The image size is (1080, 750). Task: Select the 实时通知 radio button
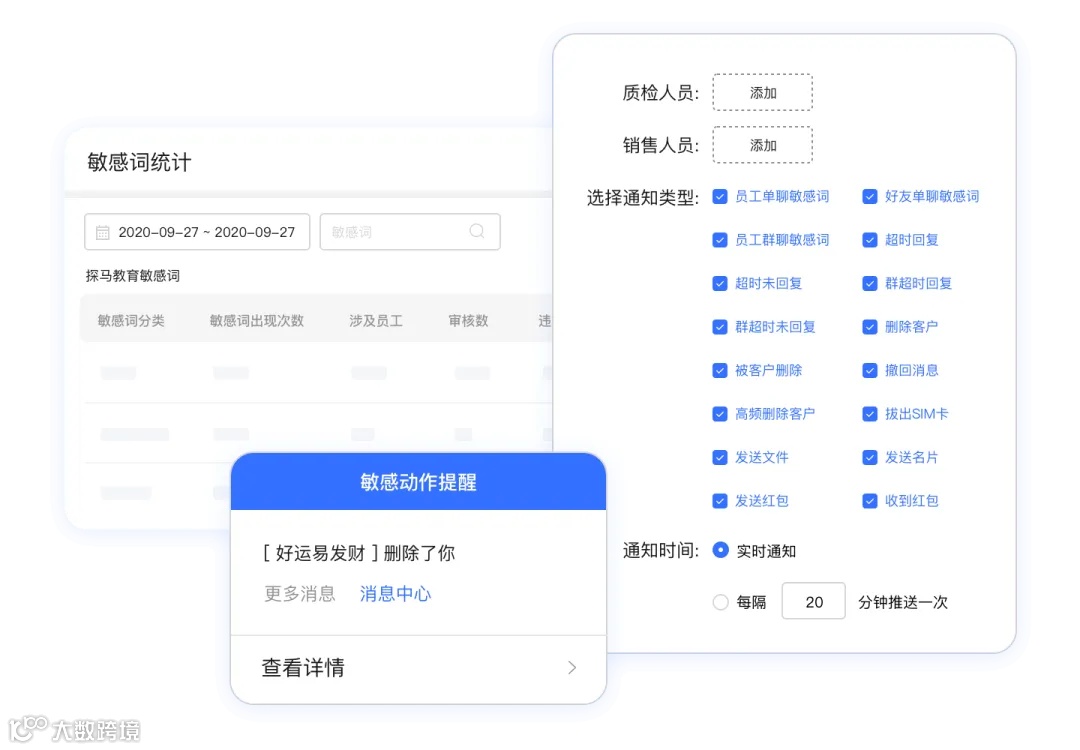pos(720,549)
